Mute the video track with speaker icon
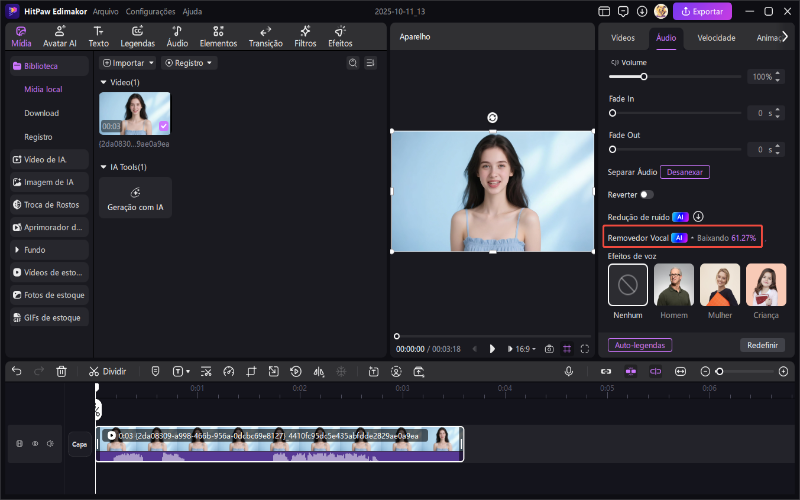 click(50, 443)
